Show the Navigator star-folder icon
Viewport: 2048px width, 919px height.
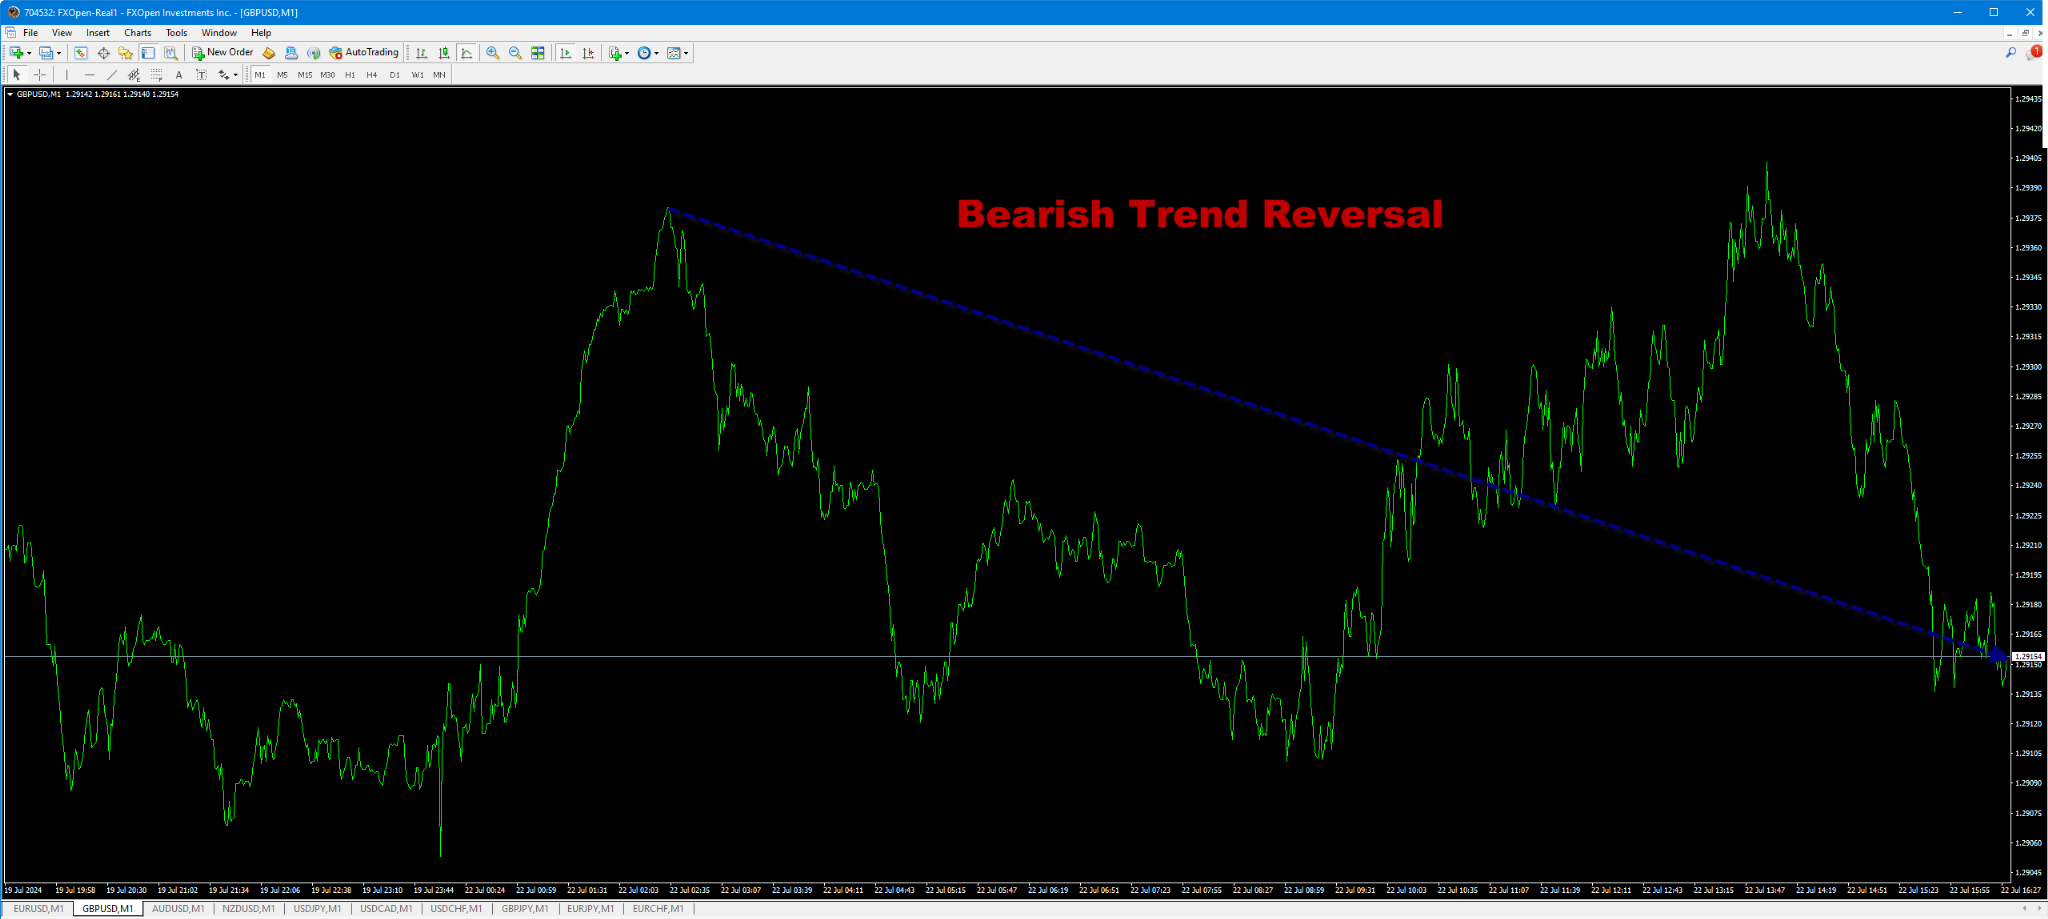coord(125,53)
